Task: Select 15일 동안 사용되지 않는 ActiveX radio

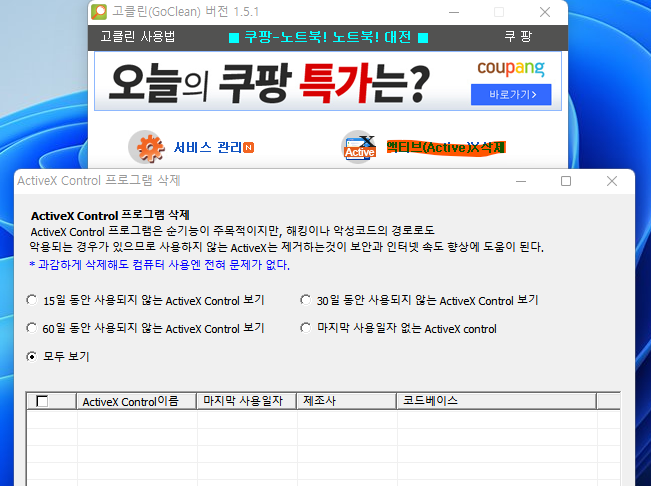Action: 32,300
